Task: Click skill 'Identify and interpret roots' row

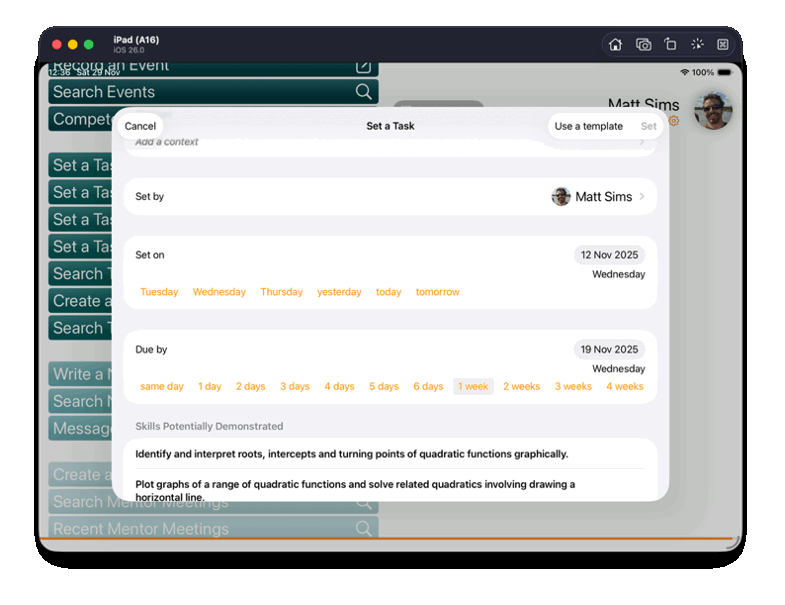Action: [390, 454]
